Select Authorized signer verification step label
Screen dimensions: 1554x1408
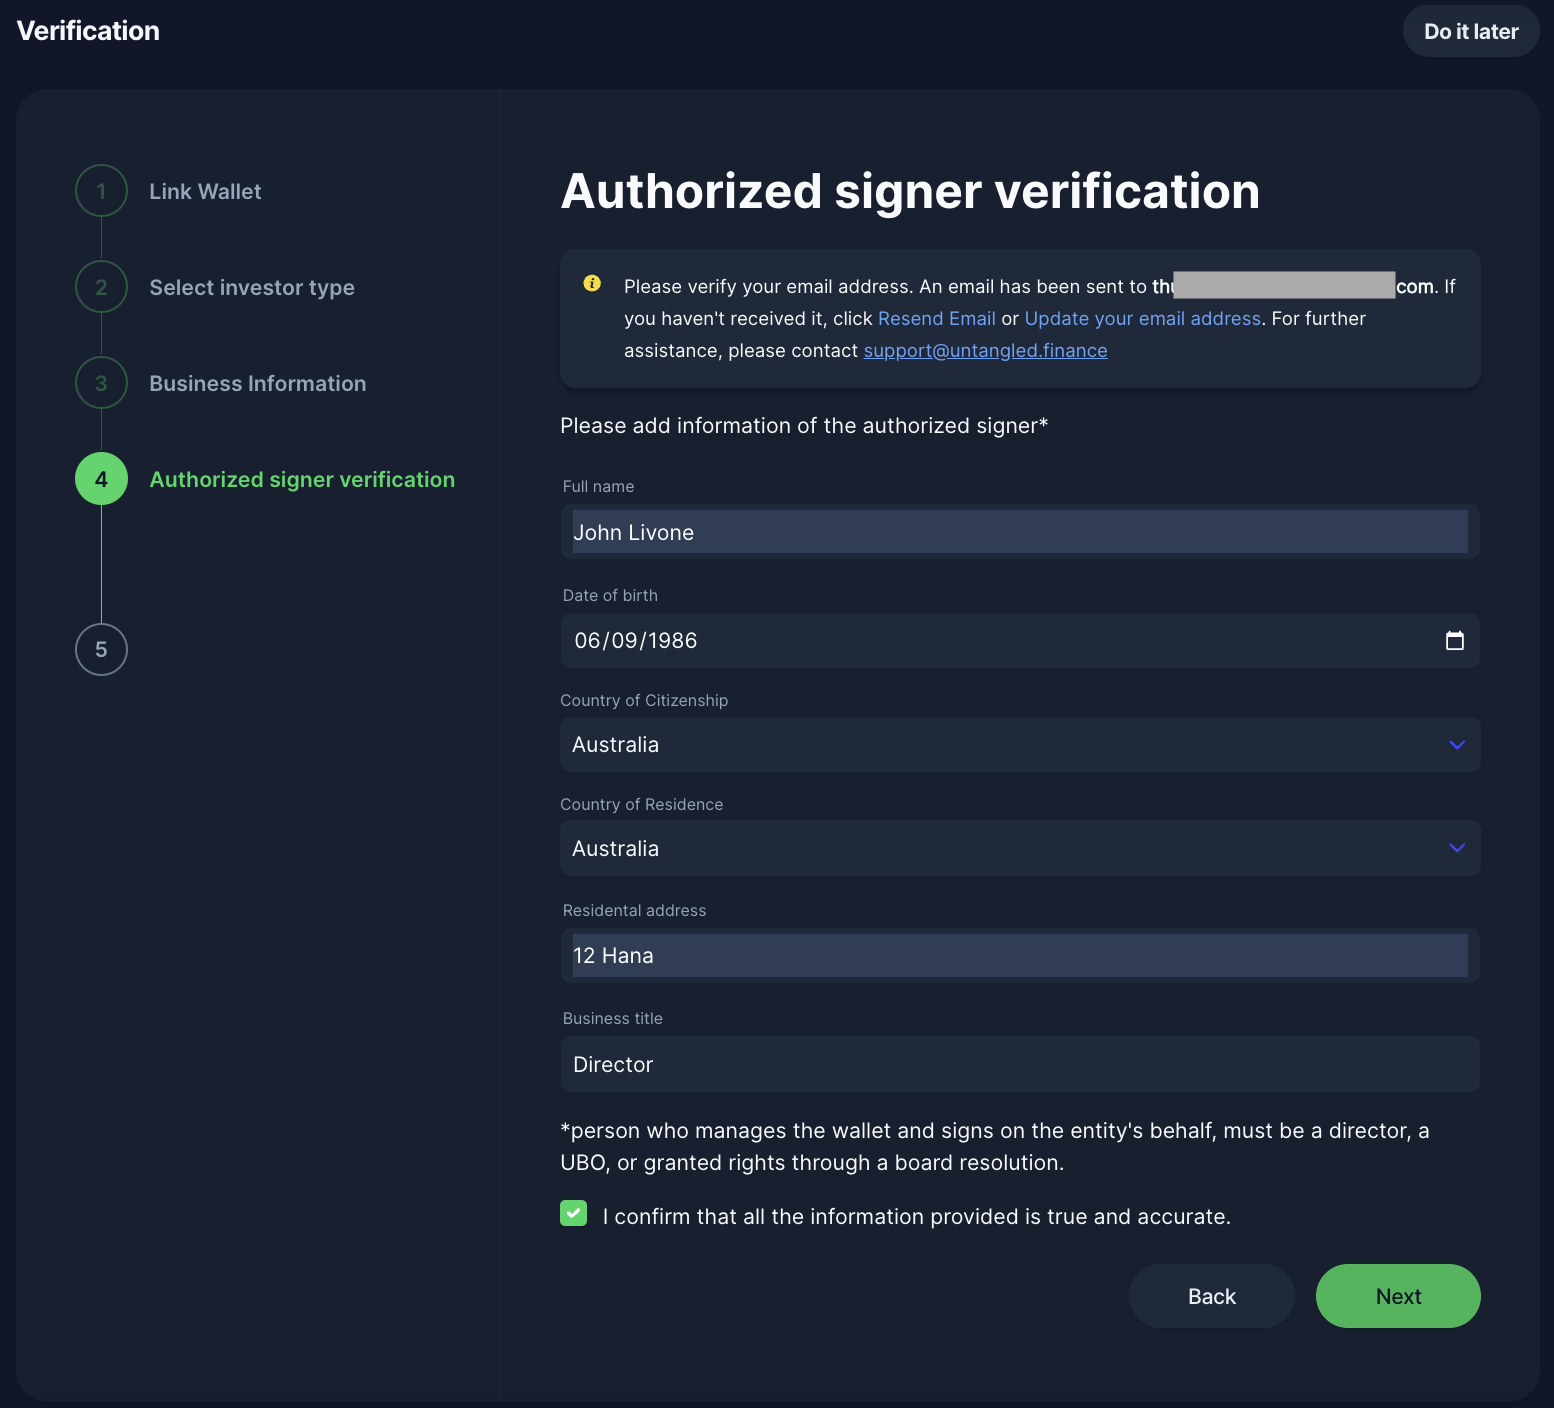[302, 480]
